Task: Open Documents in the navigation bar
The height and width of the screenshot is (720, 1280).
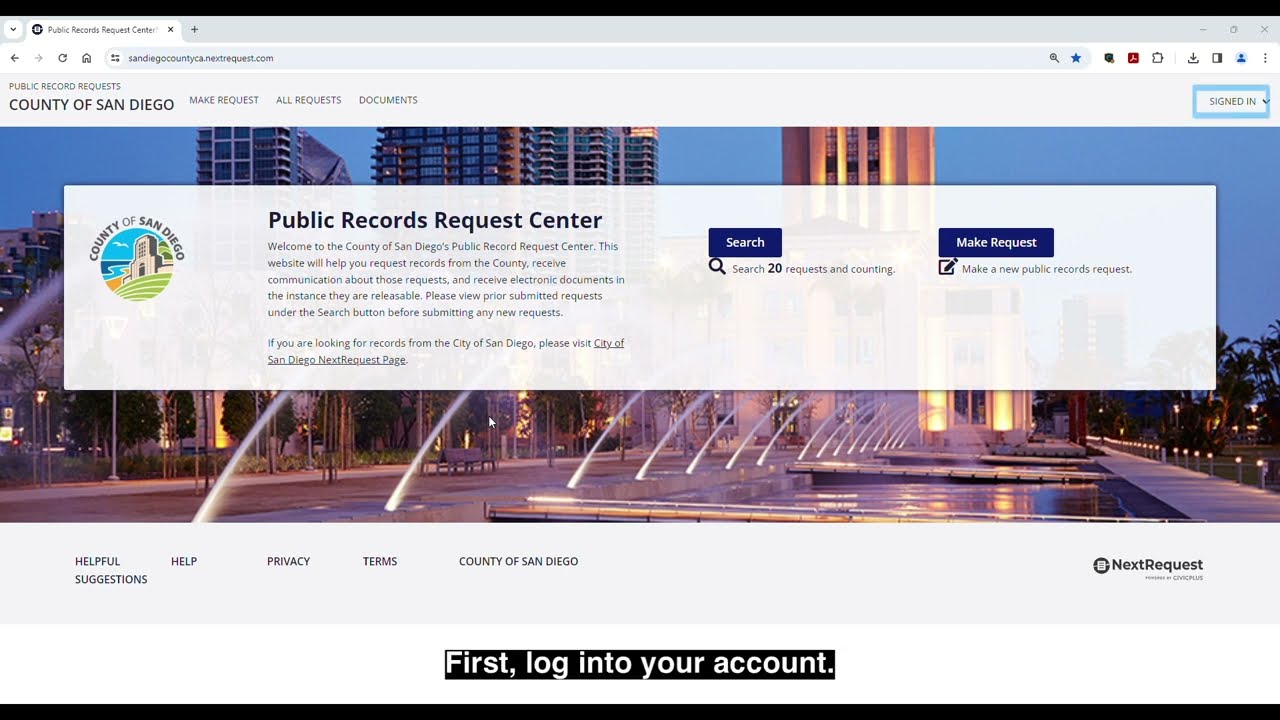Action: click(388, 100)
